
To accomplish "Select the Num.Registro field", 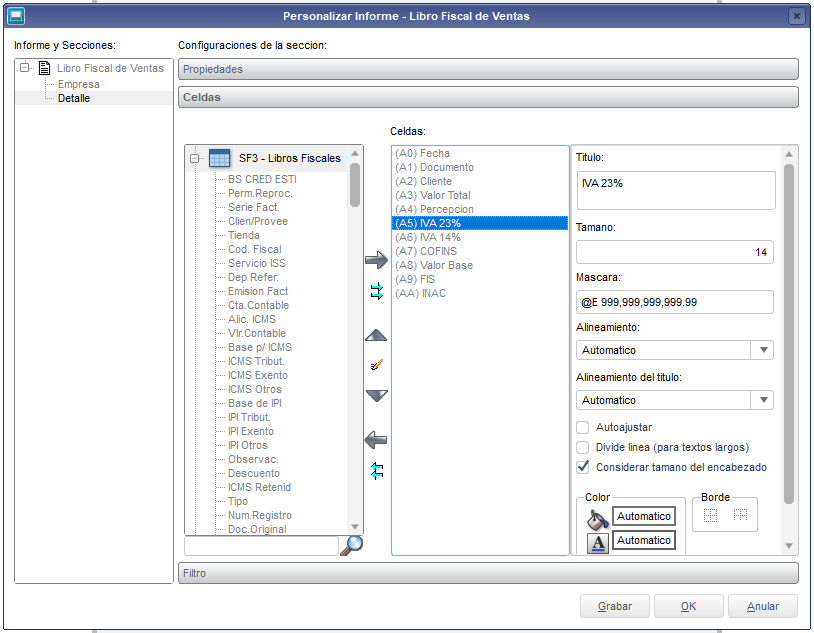I will click(260, 516).
